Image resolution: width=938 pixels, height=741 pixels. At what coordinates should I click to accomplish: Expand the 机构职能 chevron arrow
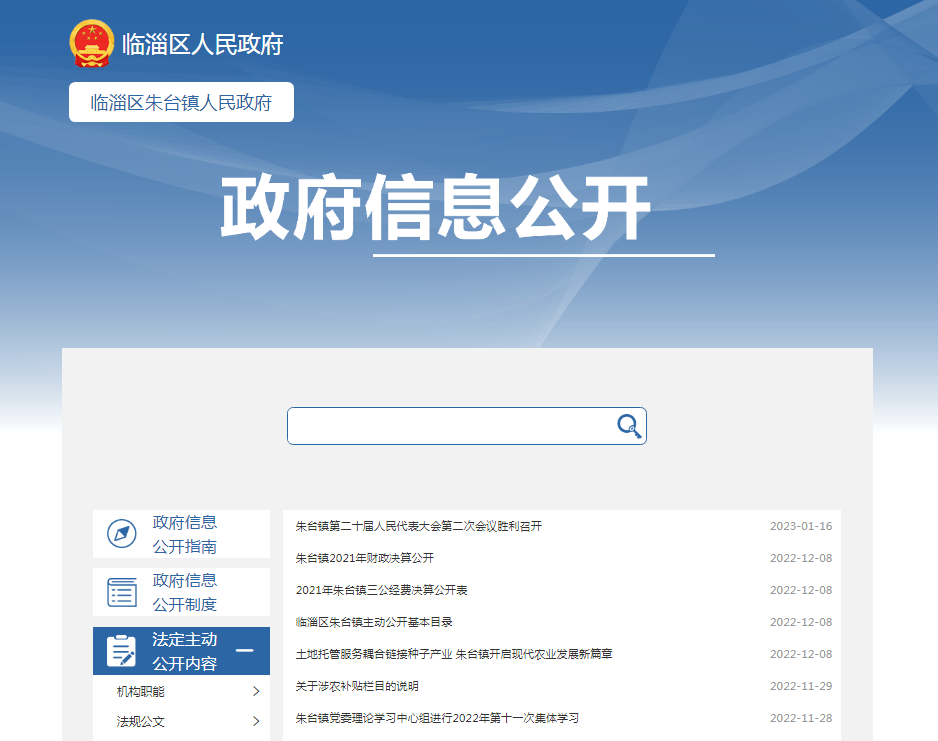(256, 692)
